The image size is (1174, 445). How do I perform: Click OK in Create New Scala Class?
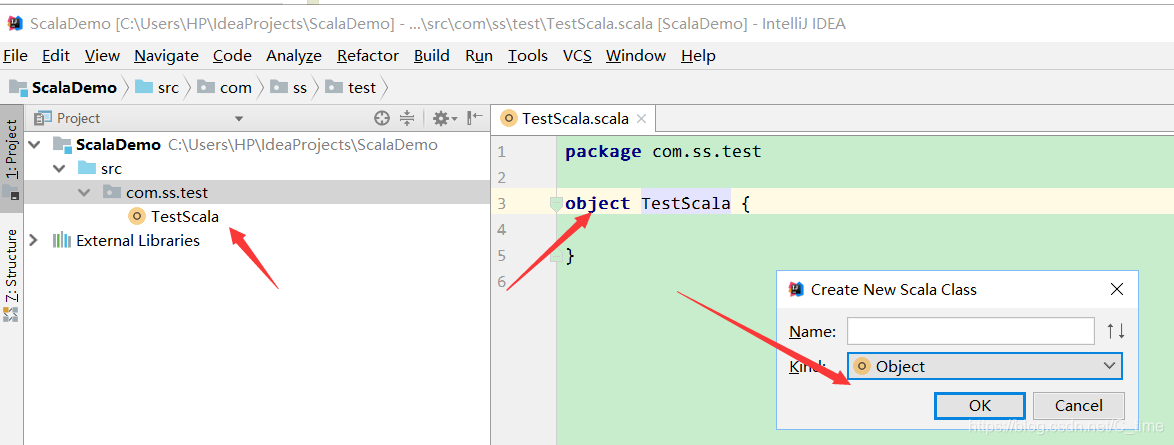979,406
